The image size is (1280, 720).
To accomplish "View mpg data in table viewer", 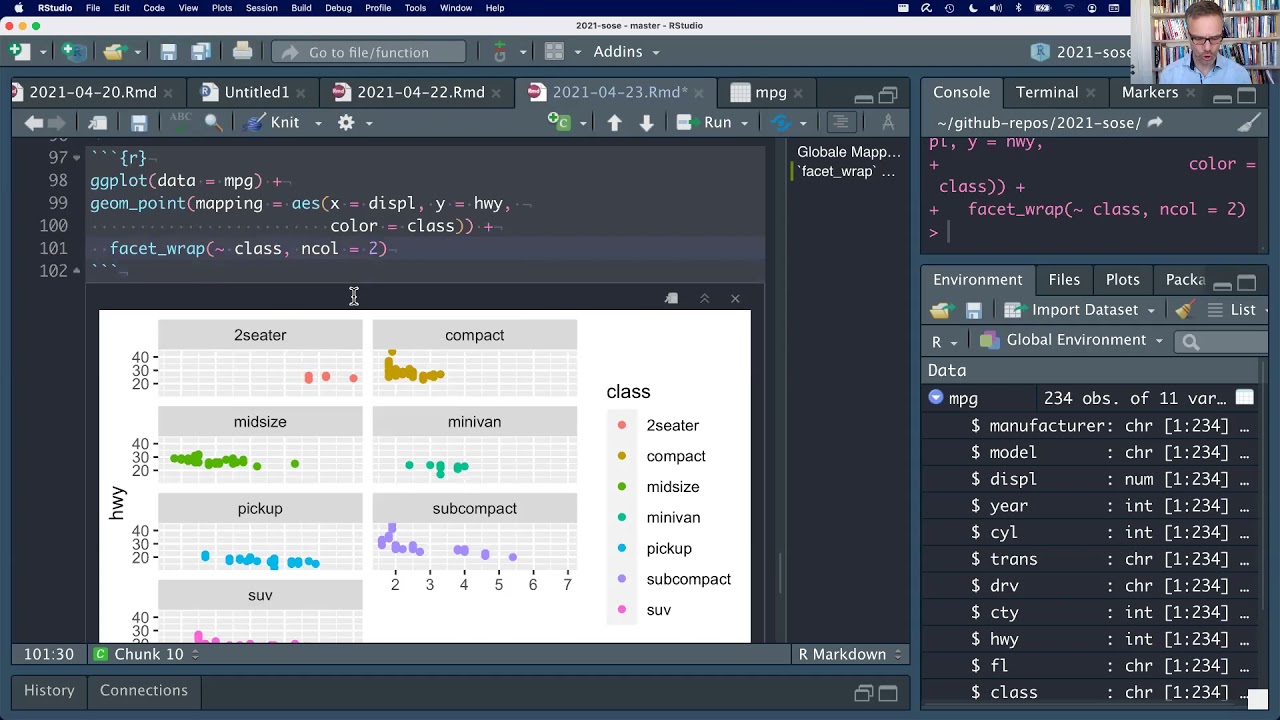I will pos(1244,398).
